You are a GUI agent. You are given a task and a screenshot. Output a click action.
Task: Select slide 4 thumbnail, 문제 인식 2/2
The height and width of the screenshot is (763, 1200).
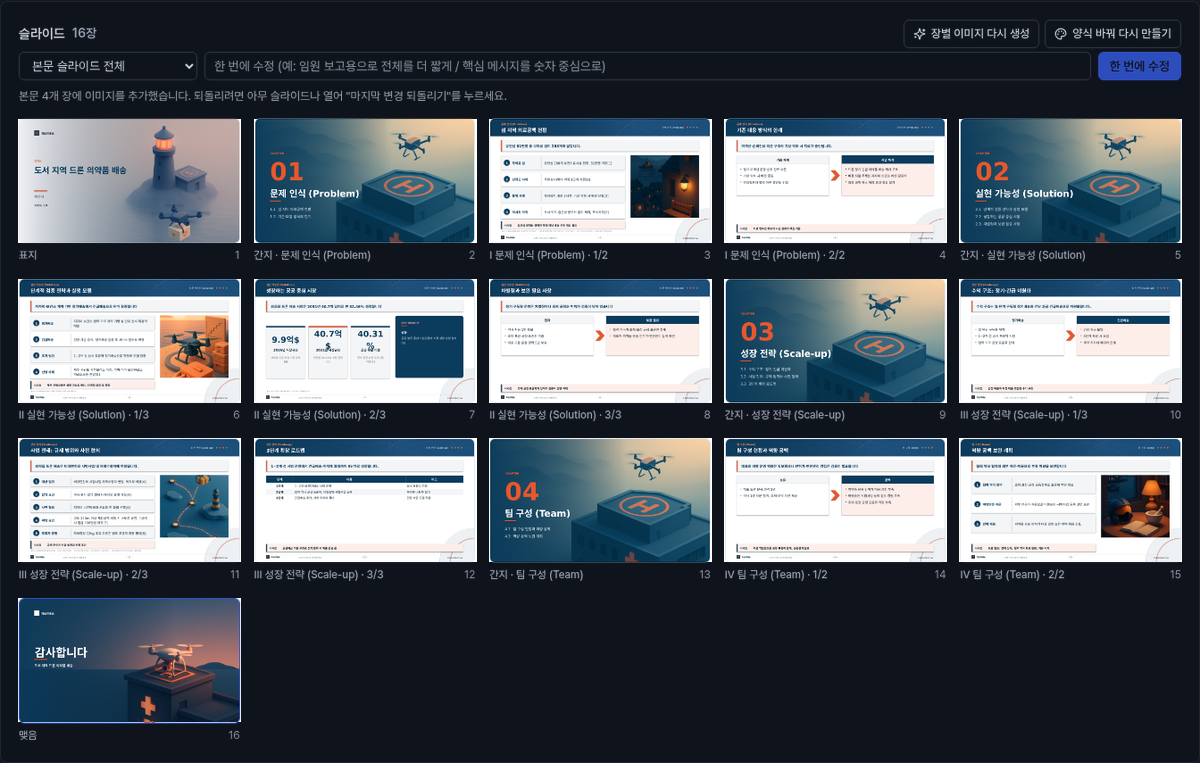[x=835, y=181]
